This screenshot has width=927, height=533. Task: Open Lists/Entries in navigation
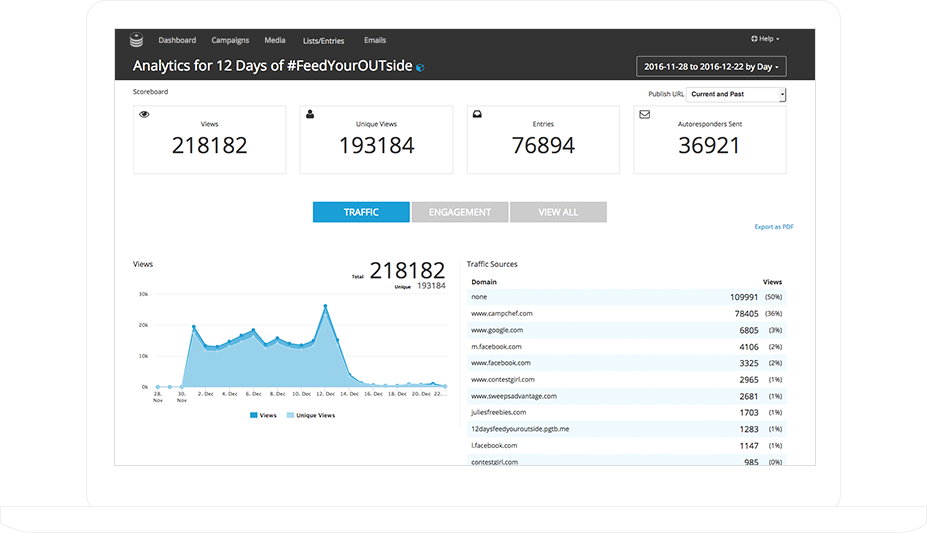(x=323, y=41)
